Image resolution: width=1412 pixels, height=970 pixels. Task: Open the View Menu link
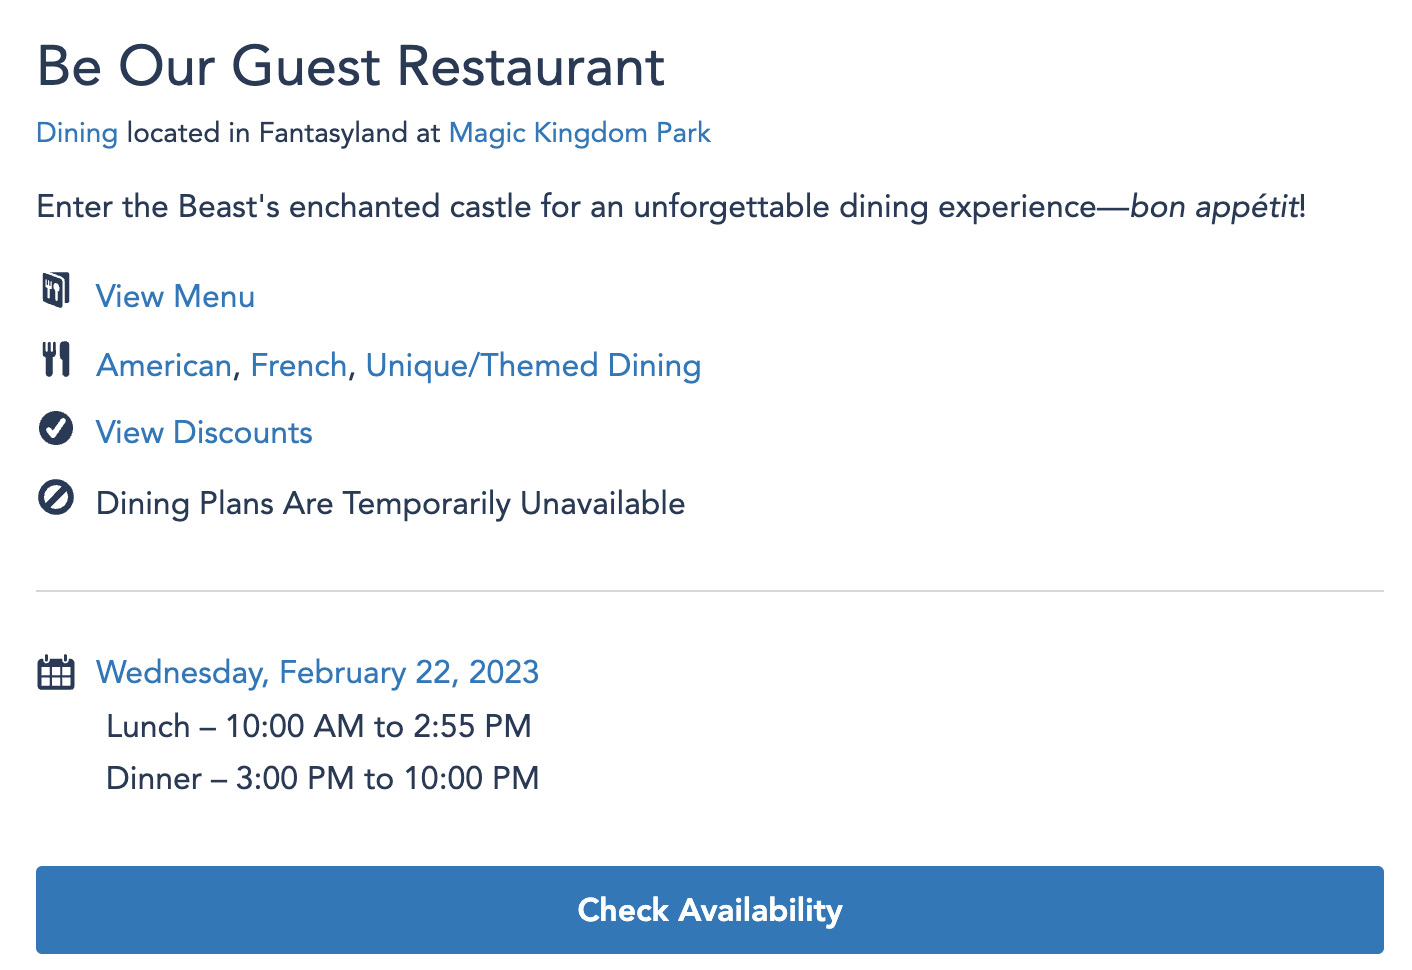(175, 296)
